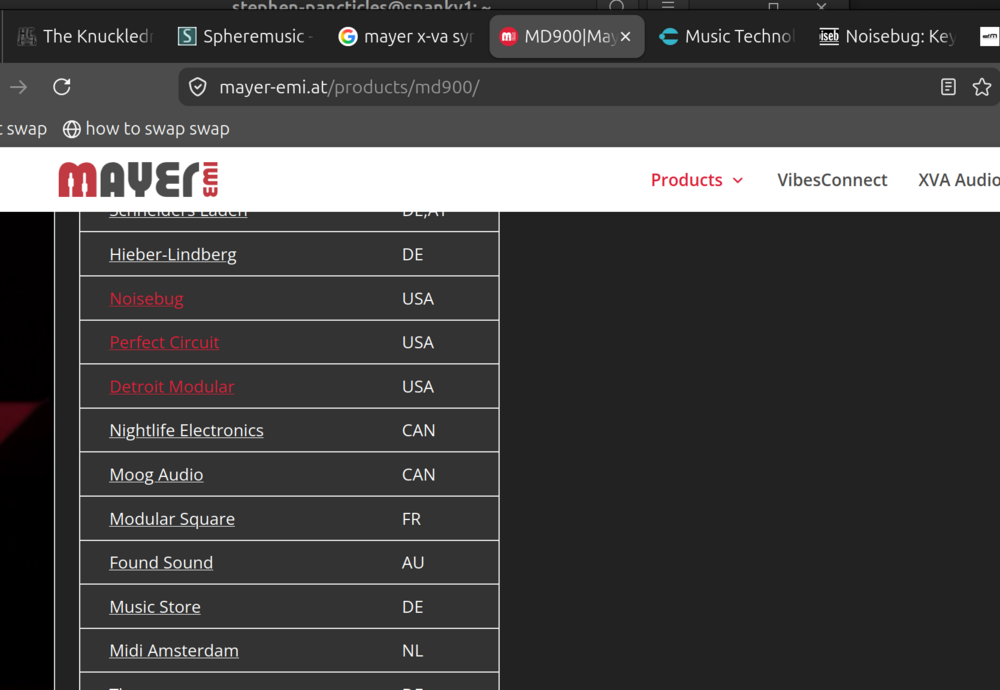Expand the Products dropdown menu

697,180
